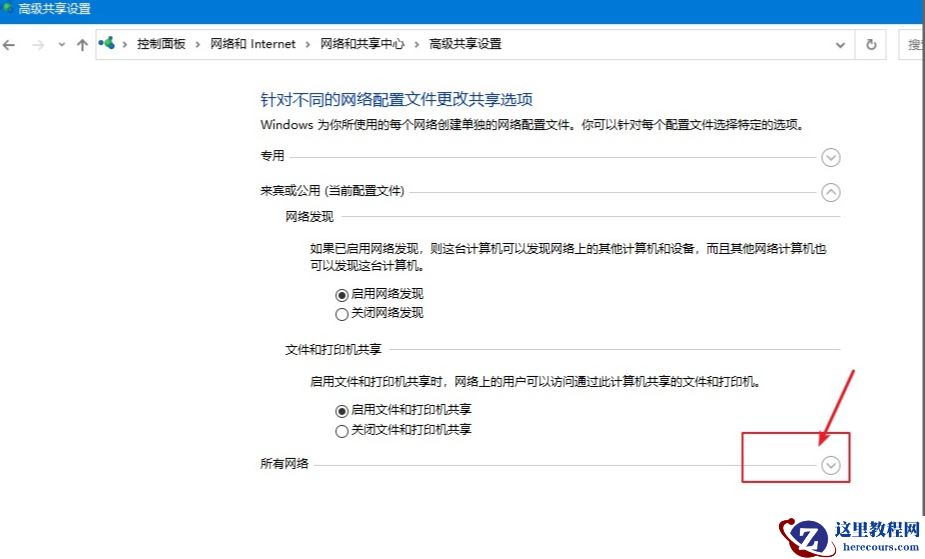This screenshot has height=559, width=925.
Task: Open 控制面板 breadcrumb
Action: tap(161, 44)
